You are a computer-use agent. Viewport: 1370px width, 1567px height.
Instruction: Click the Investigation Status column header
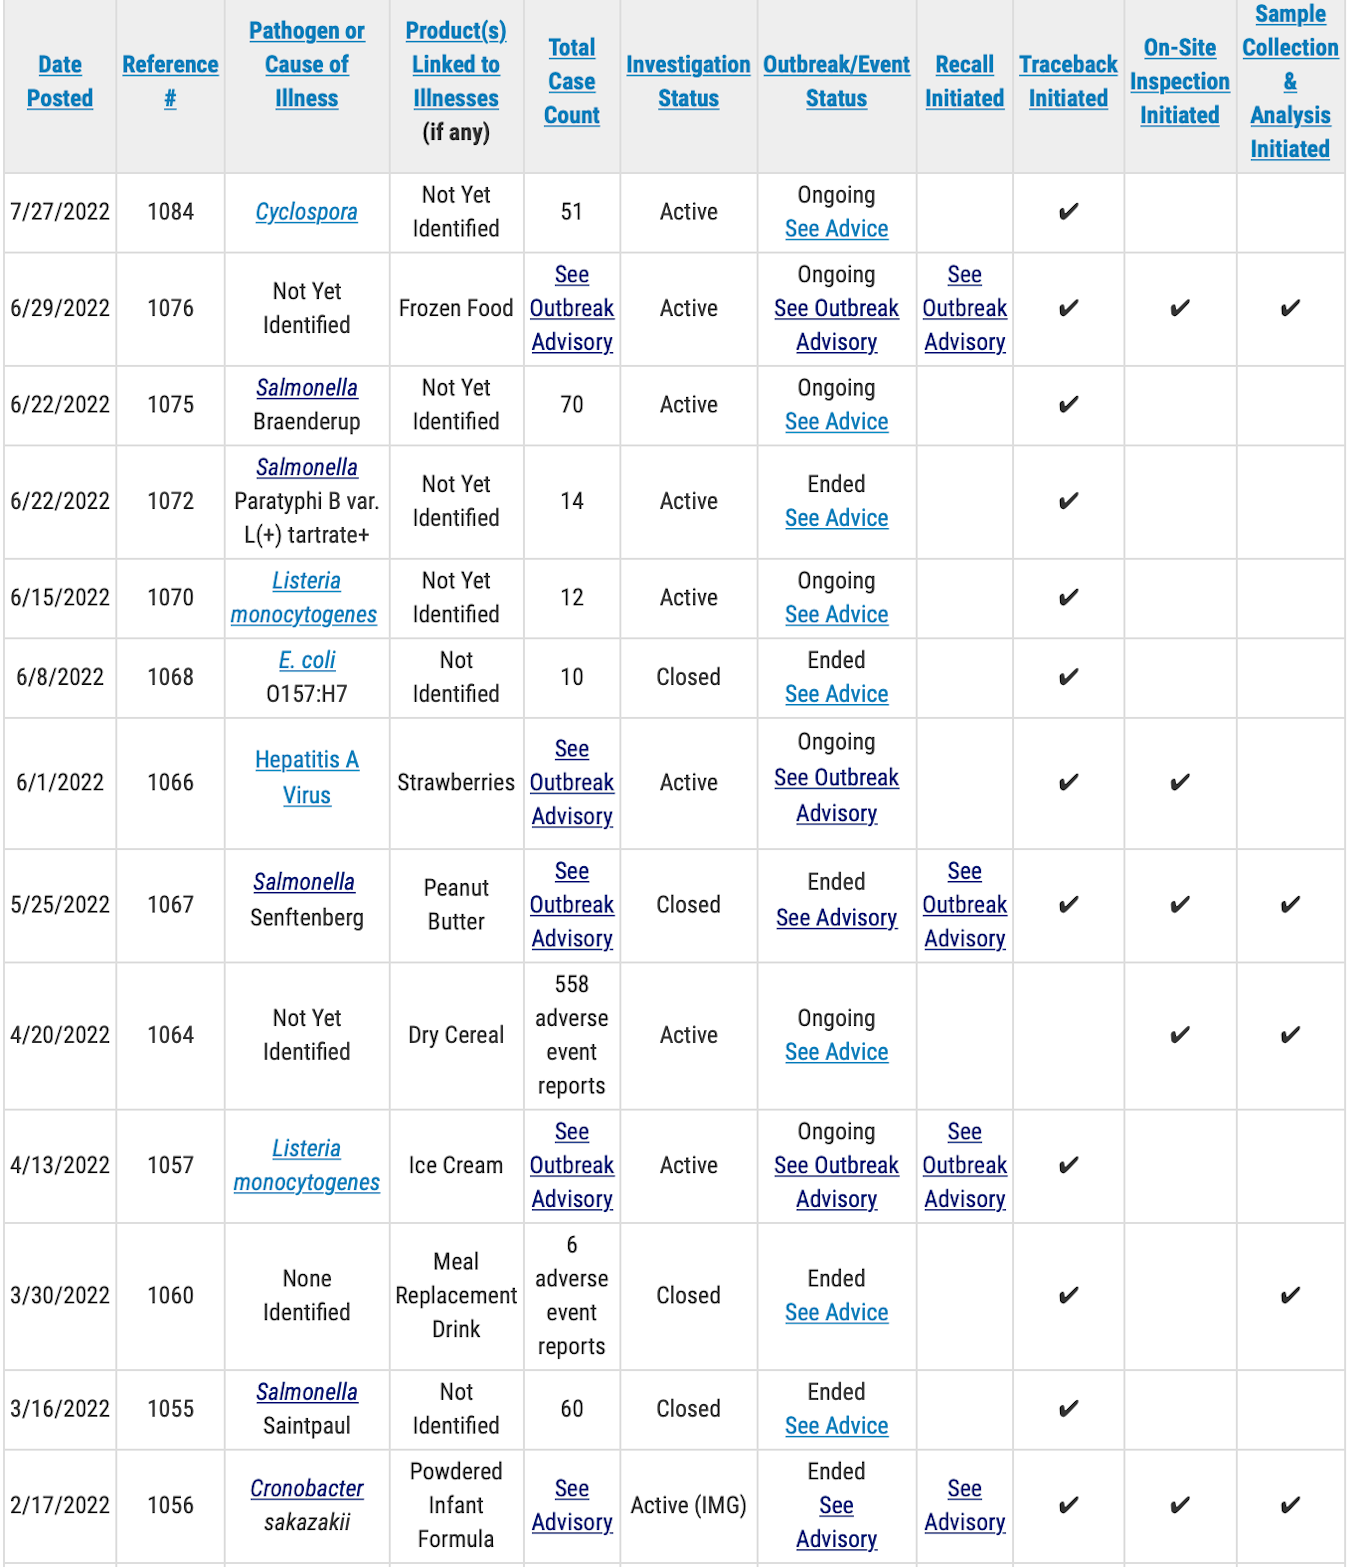688,81
